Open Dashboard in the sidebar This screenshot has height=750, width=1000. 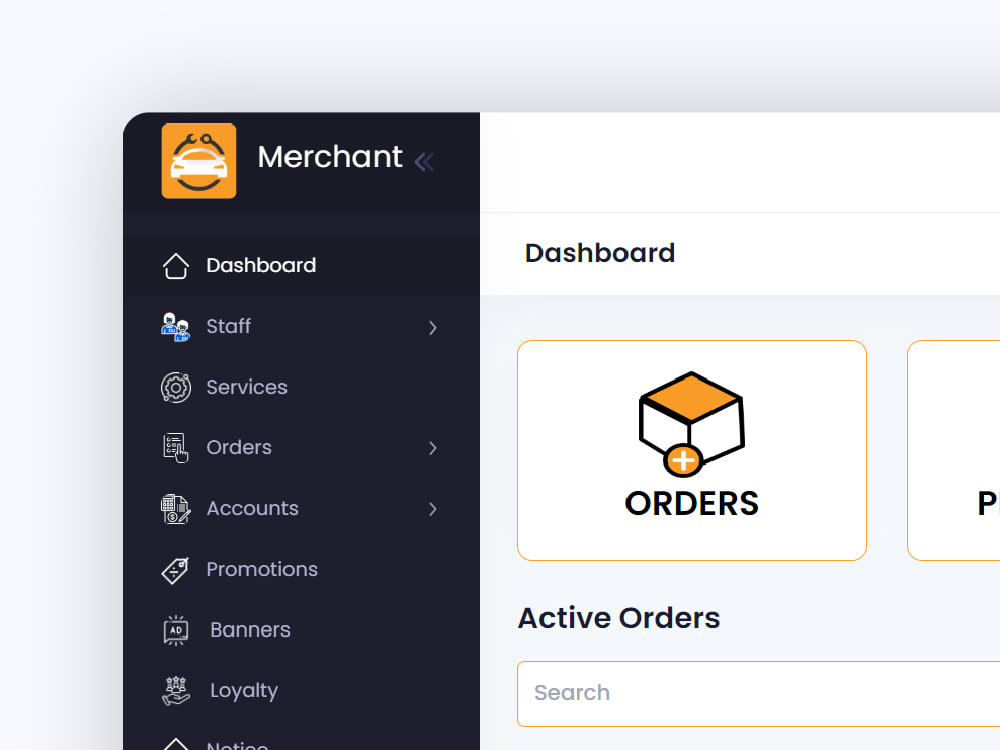coord(301,265)
